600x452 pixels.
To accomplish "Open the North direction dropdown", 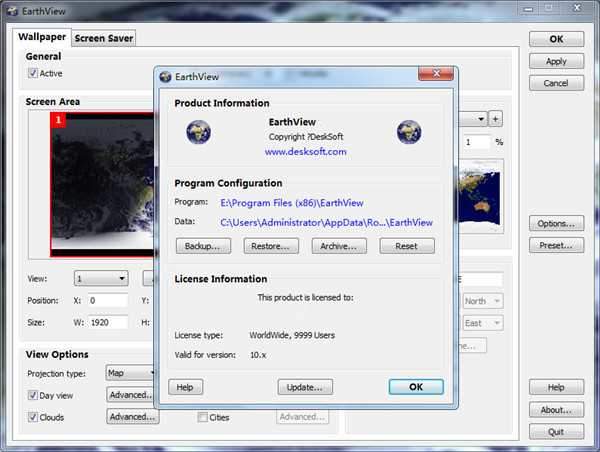I will [x=482, y=301].
